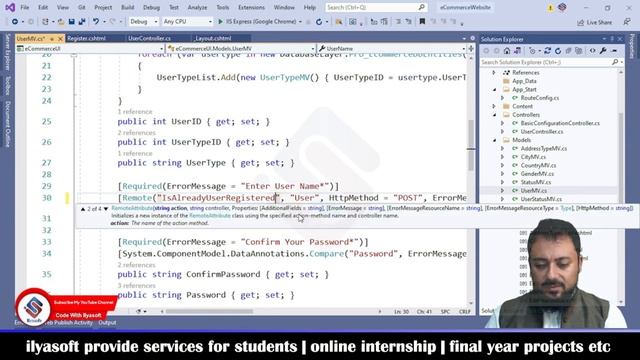Viewport: 640px width, 360px height.
Task: Click the Bookmark toggle icon in toolbar
Action: click(x=422, y=22)
